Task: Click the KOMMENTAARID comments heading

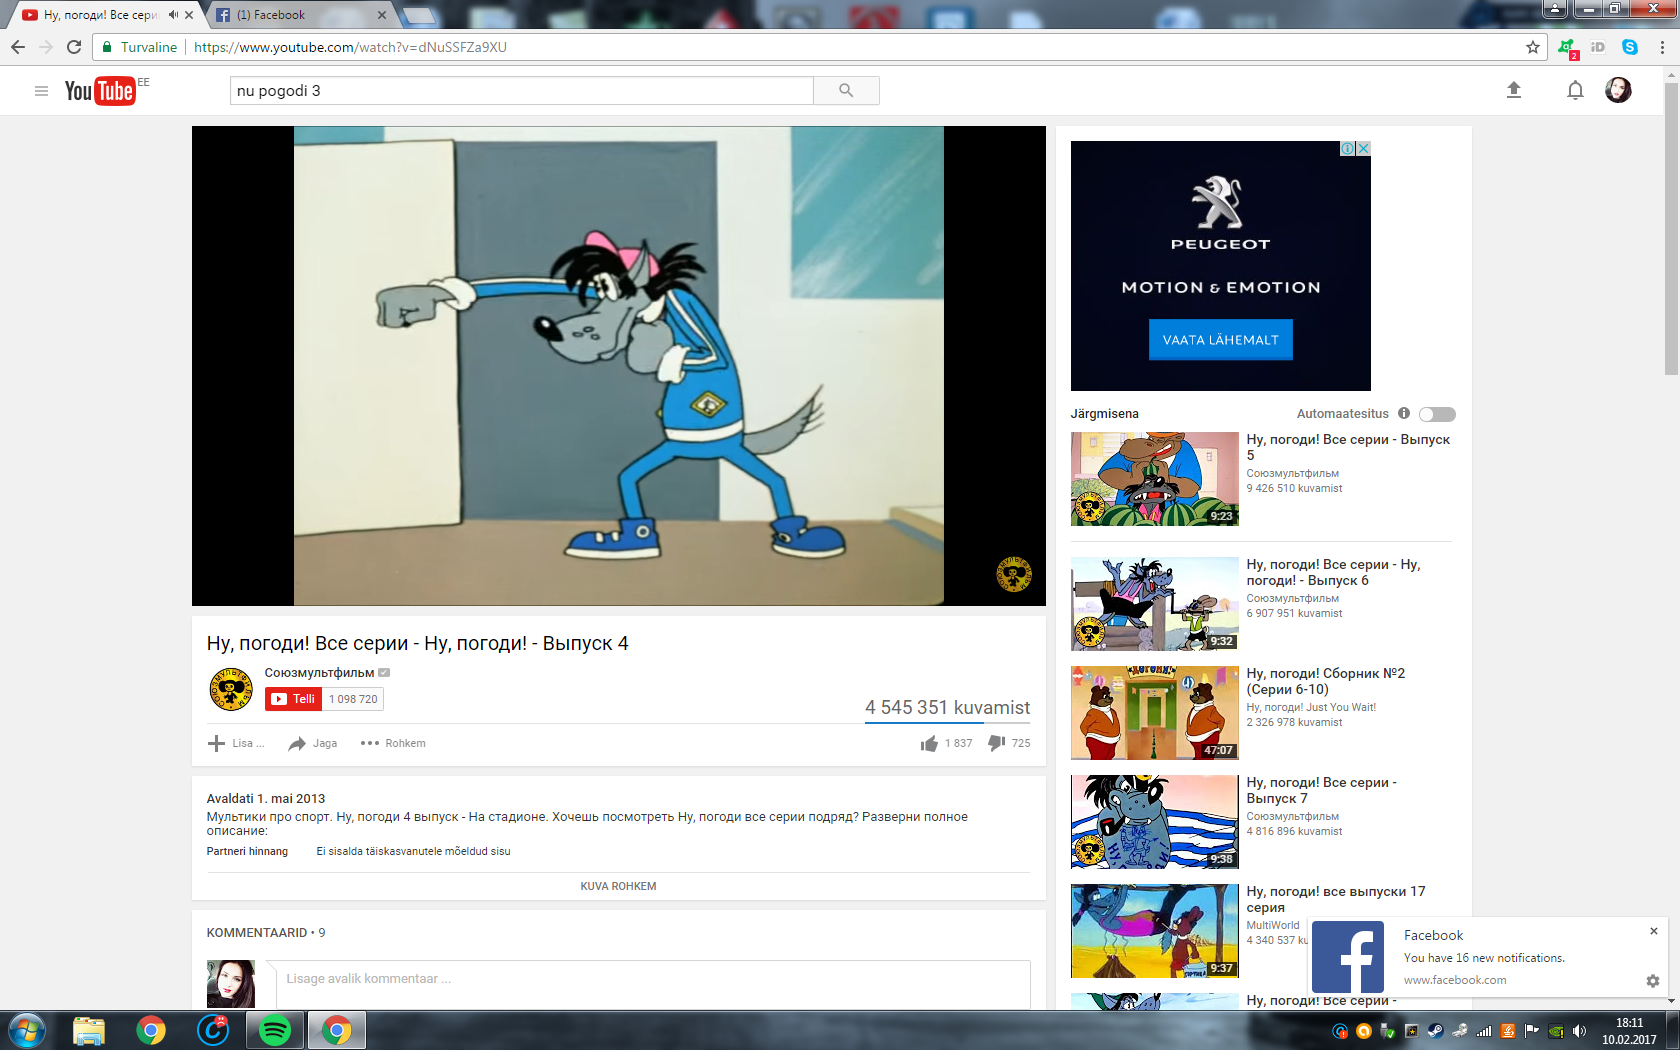Action: click(x=266, y=933)
